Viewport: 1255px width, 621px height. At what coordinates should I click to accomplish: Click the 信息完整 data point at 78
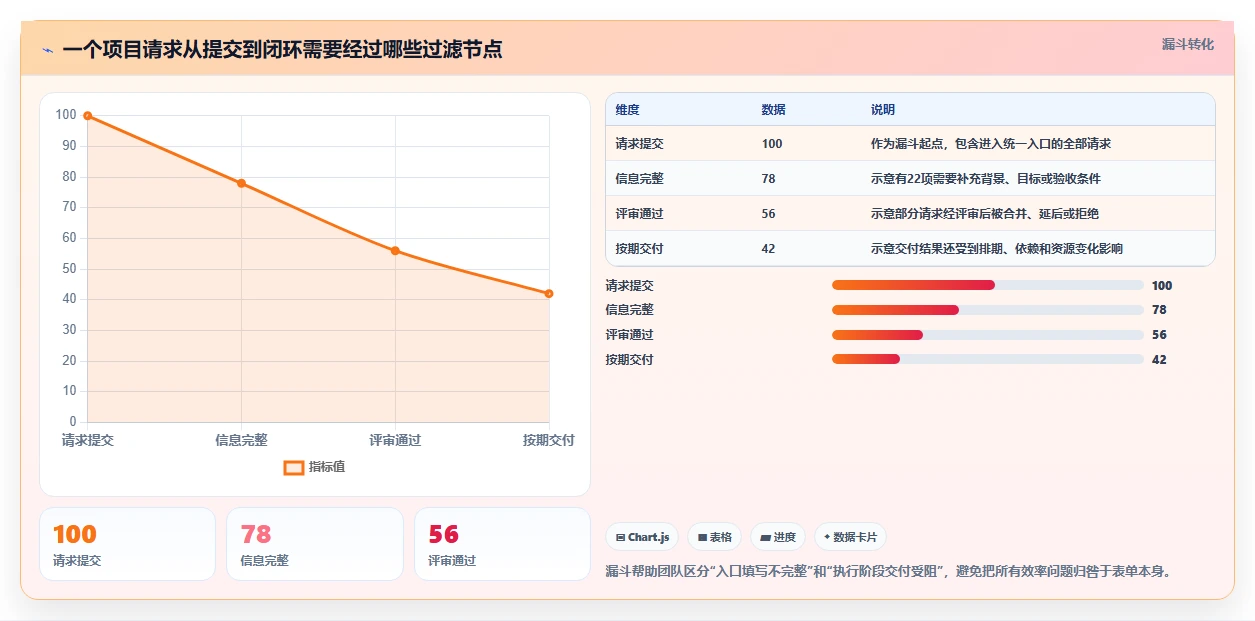241,183
